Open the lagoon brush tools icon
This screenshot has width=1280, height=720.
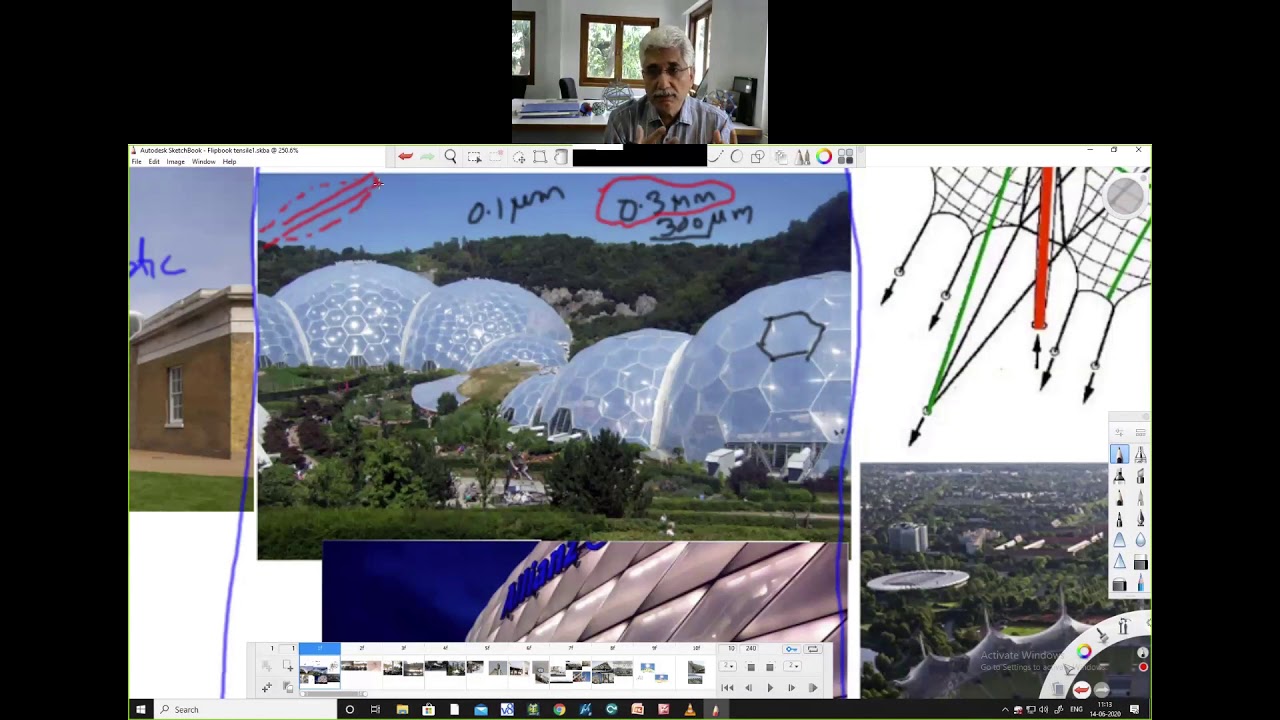tap(1102, 634)
